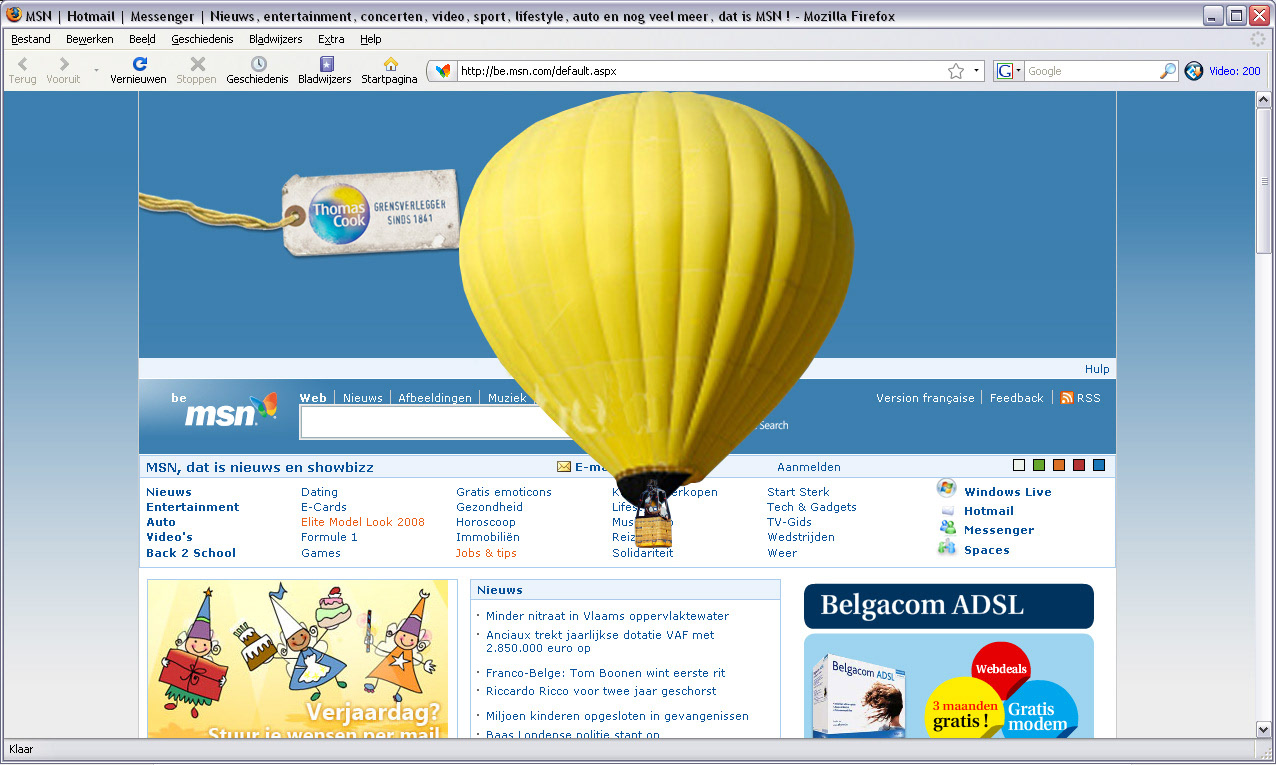Open the Help menu
This screenshot has height=765, width=1276.
click(x=371, y=39)
